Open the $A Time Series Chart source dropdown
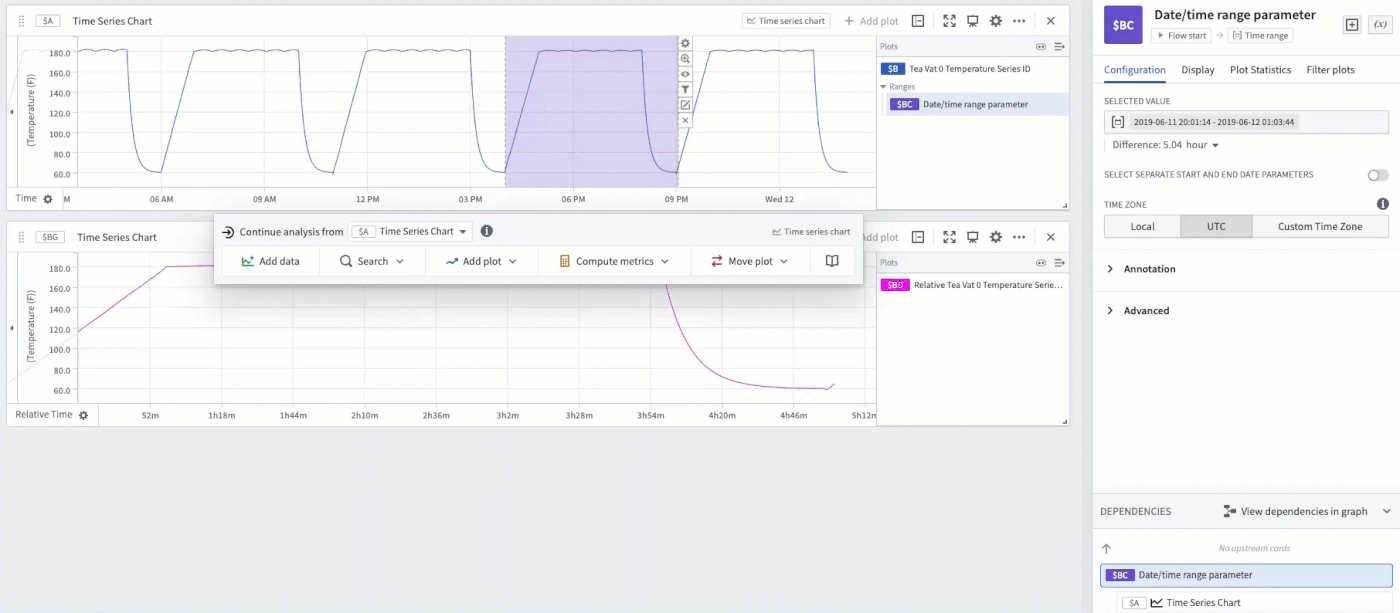This screenshot has width=1400, height=613. (x=410, y=231)
